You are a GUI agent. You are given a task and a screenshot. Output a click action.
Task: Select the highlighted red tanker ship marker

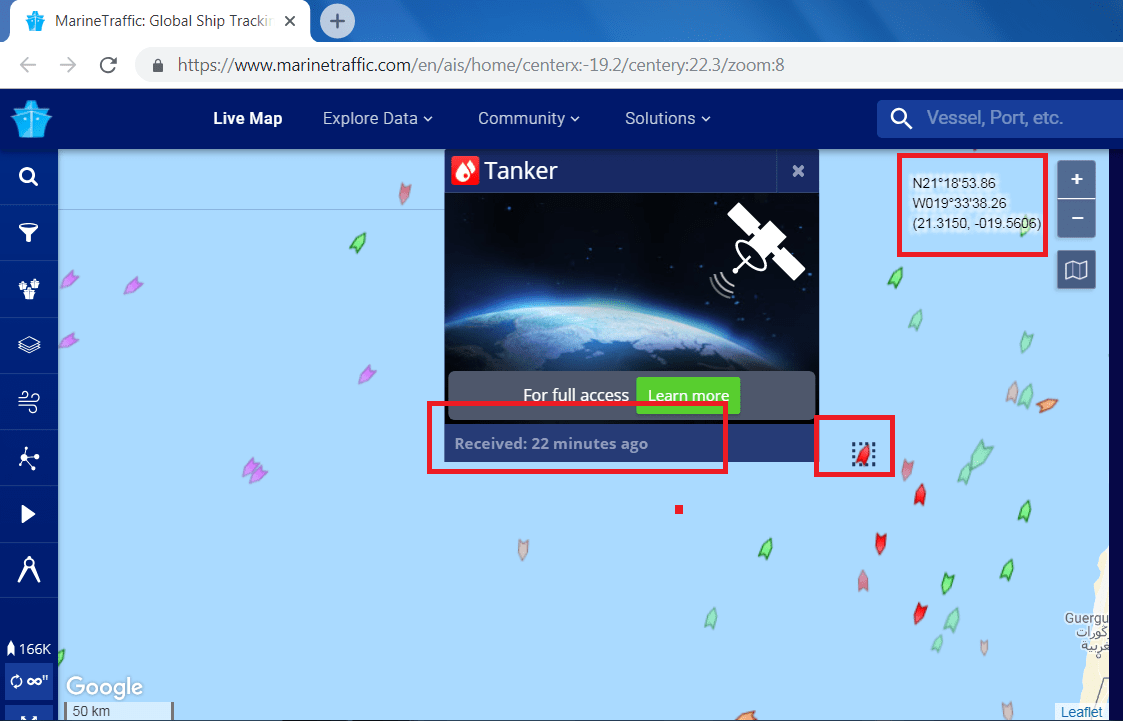click(x=864, y=454)
